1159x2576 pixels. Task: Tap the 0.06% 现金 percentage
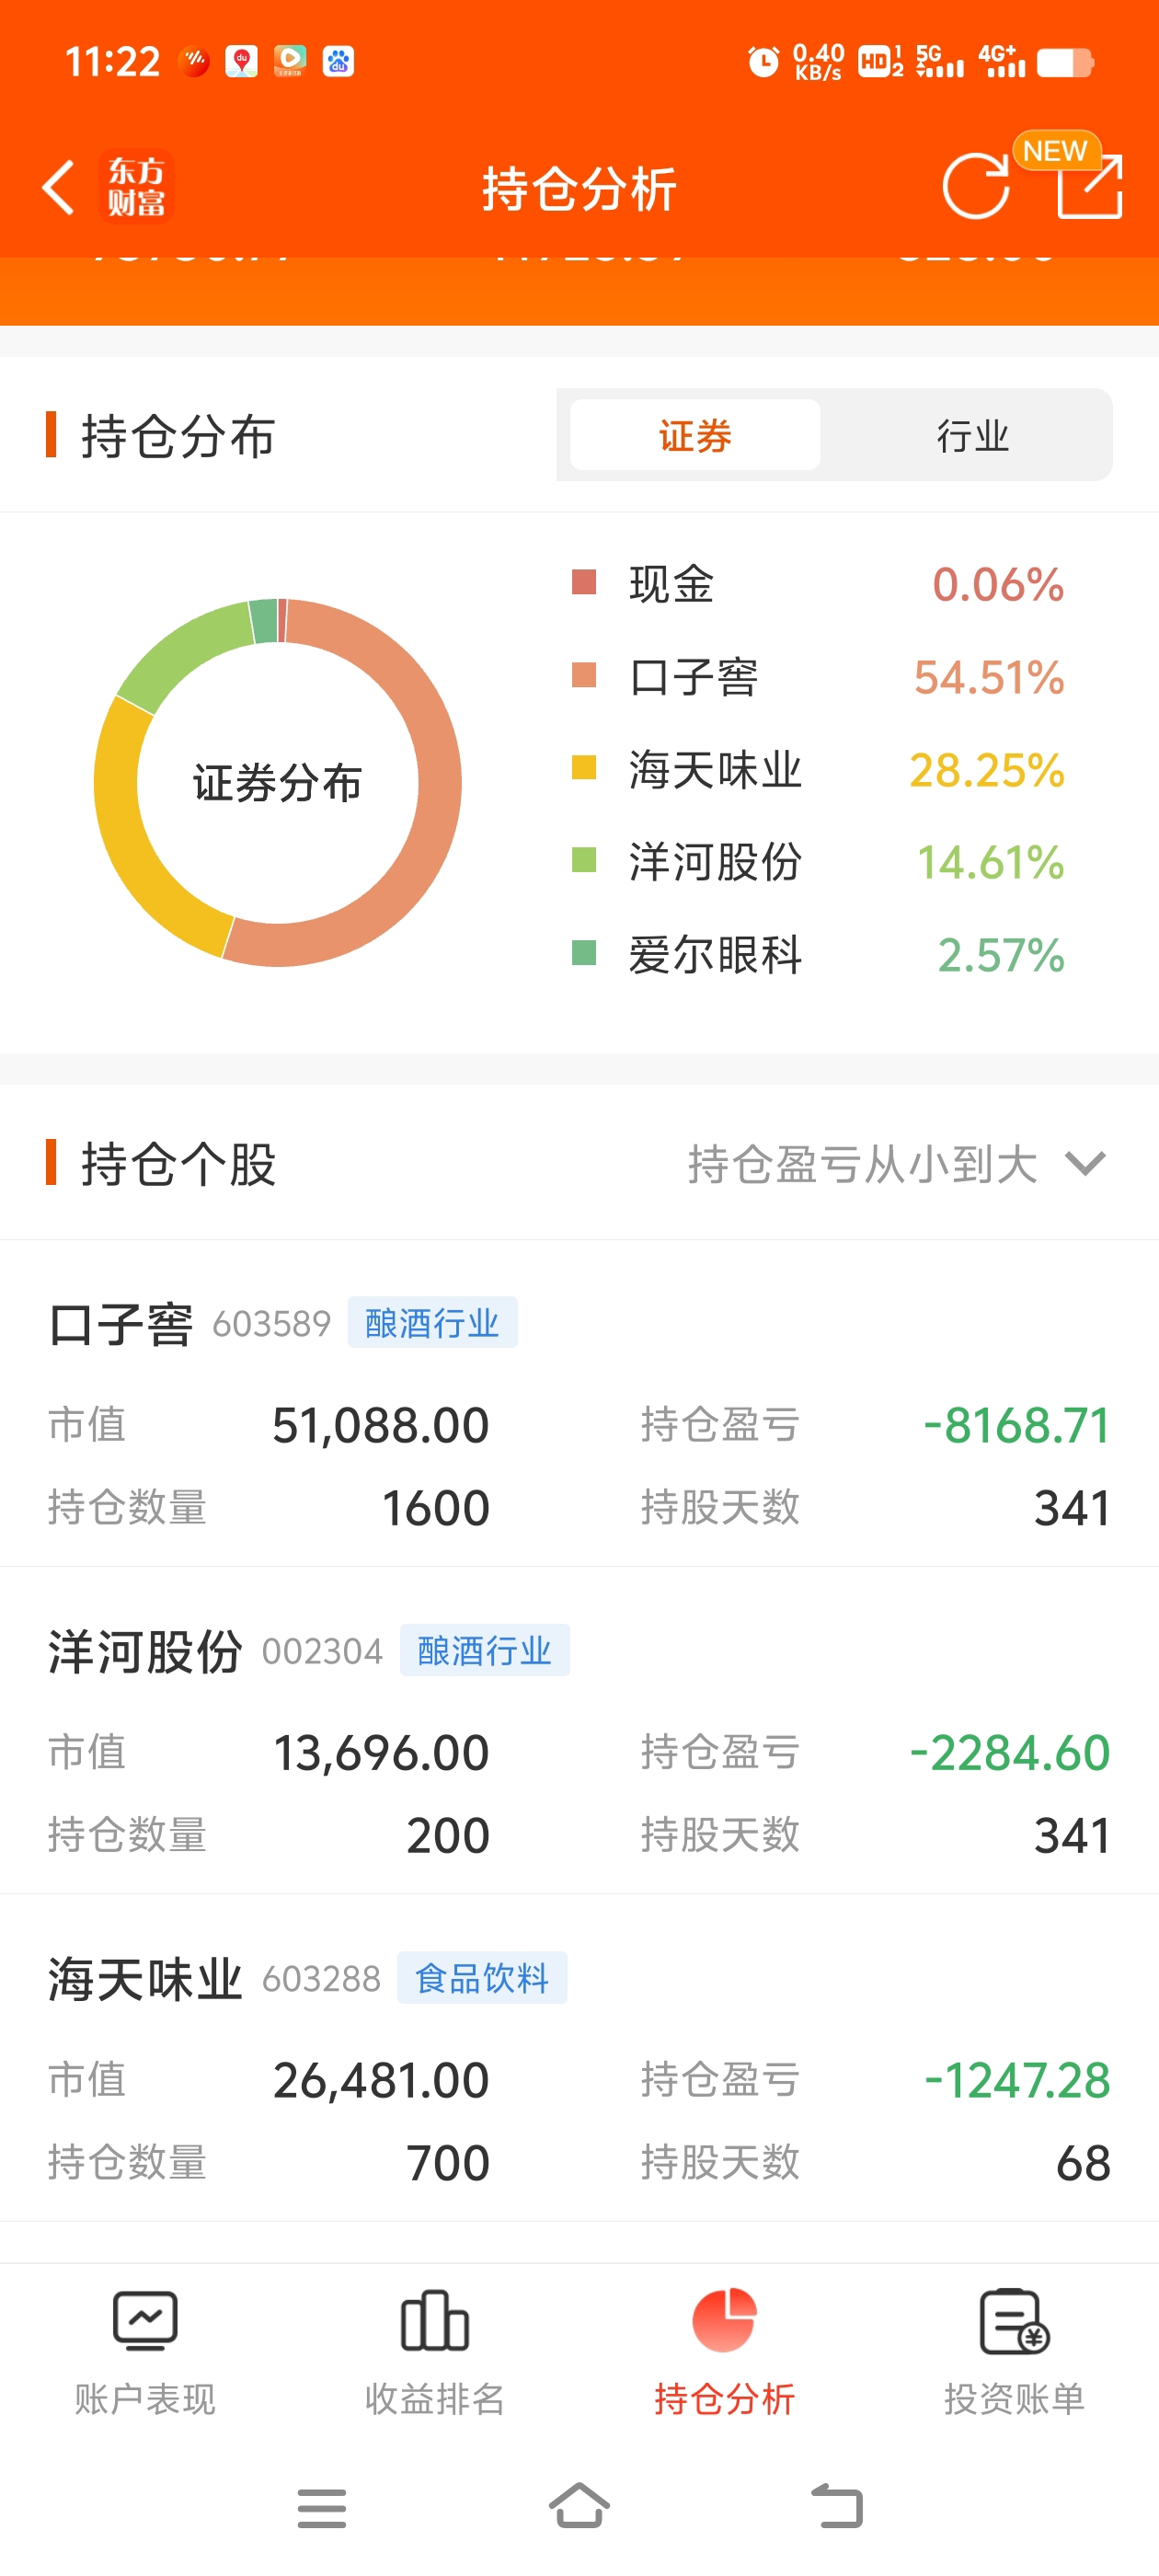tap(997, 585)
